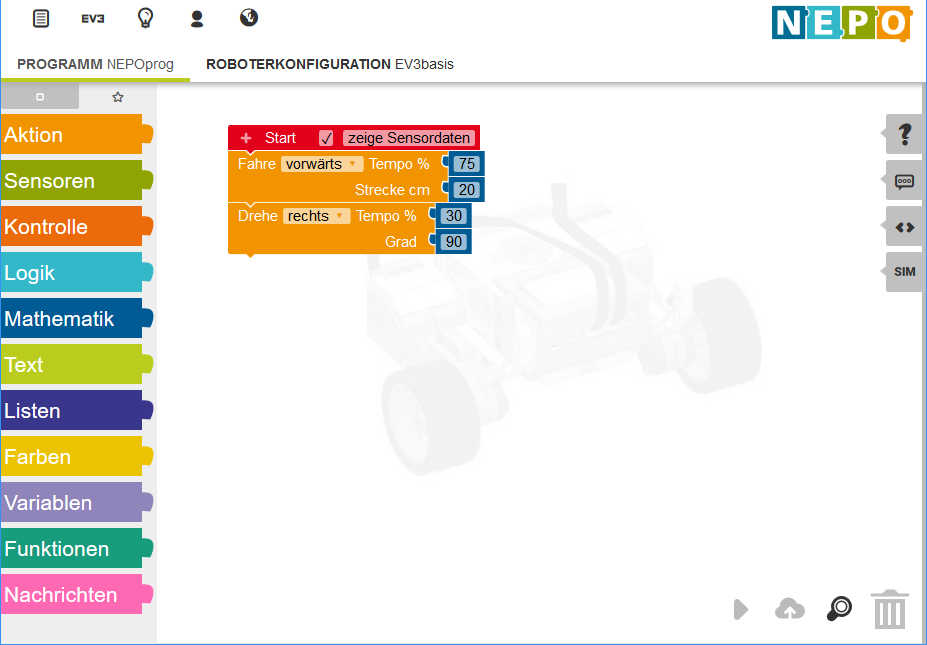Switch to the beginner toolbox toggle
Viewport: 927px width, 645px height.
(x=40, y=96)
